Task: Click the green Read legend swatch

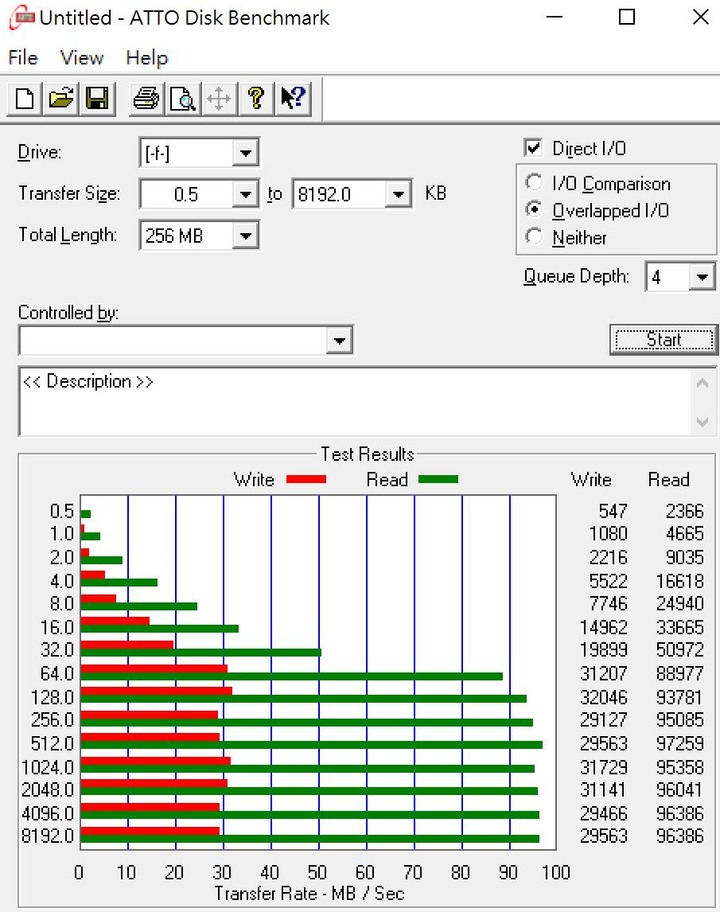Action: click(439, 479)
